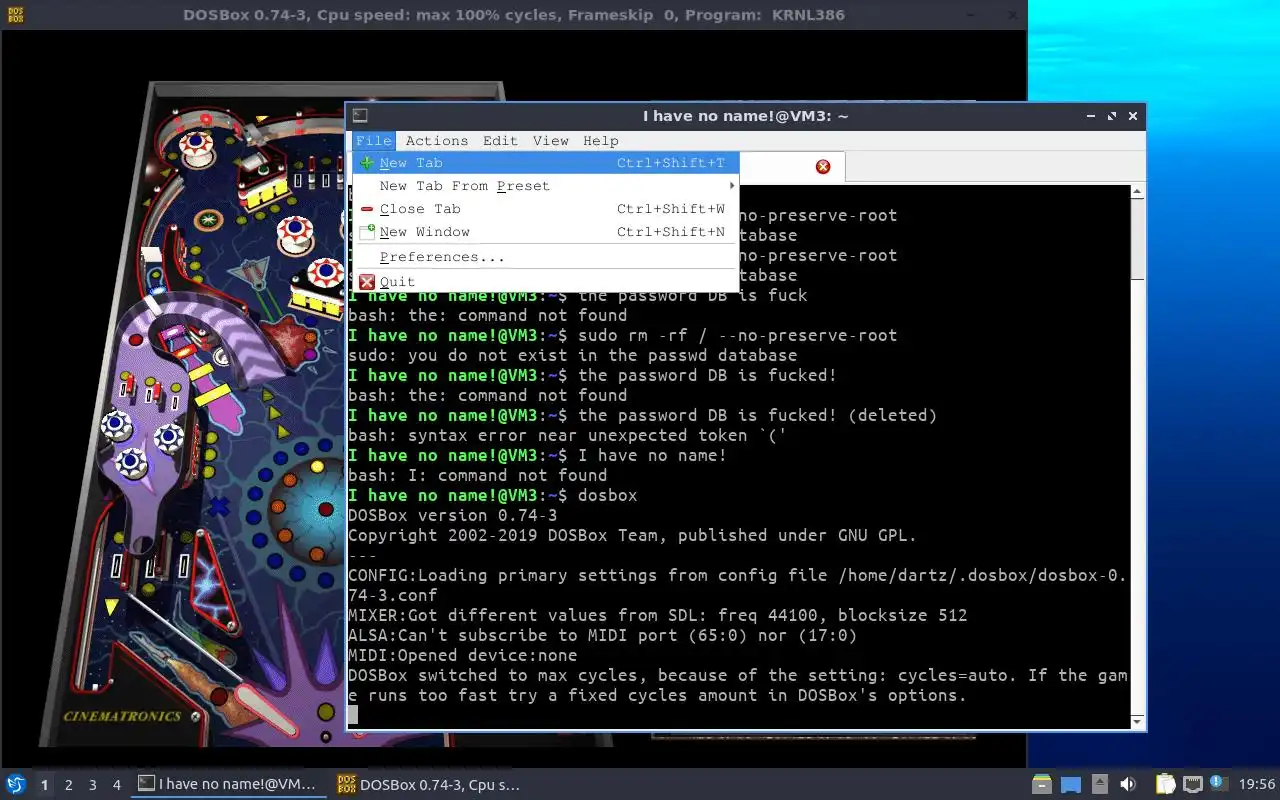
Task: Click the terminal window menu icon in the title bar
Action: [x=360, y=116]
